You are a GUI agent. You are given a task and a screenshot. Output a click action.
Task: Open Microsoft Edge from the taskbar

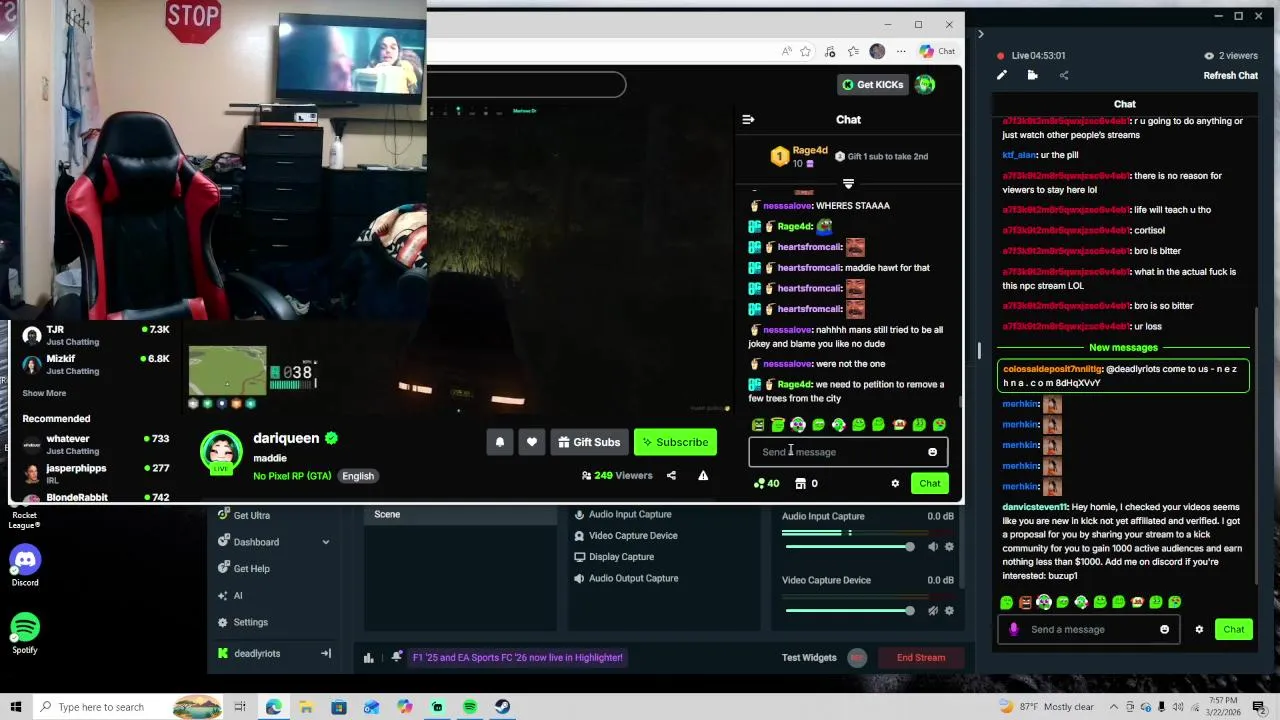[273, 707]
